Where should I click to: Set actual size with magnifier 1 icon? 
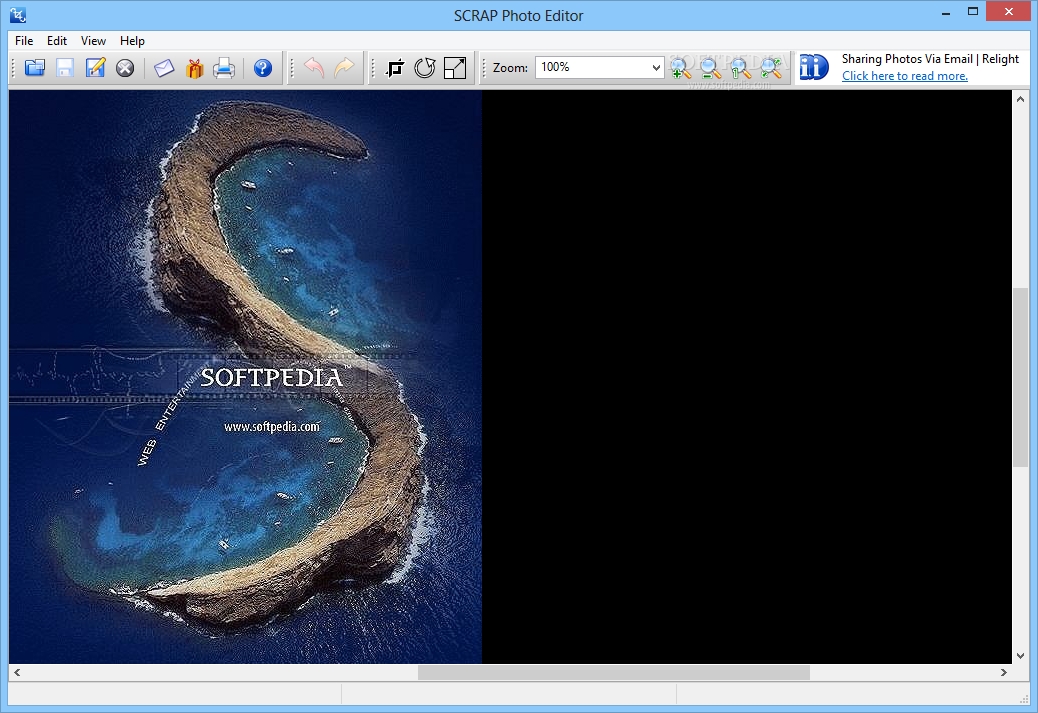[x=741, y=68]
